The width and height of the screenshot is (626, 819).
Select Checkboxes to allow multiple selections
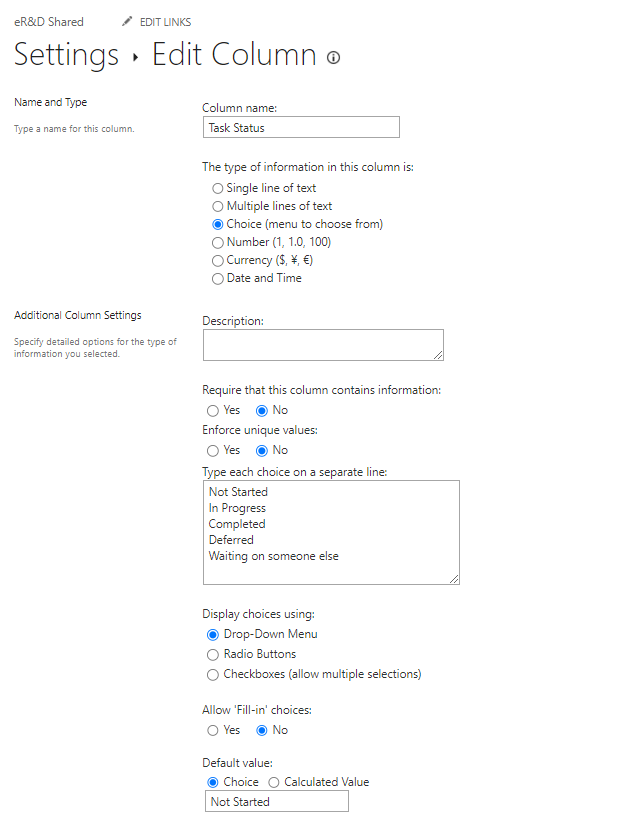[x=211, y=675]
